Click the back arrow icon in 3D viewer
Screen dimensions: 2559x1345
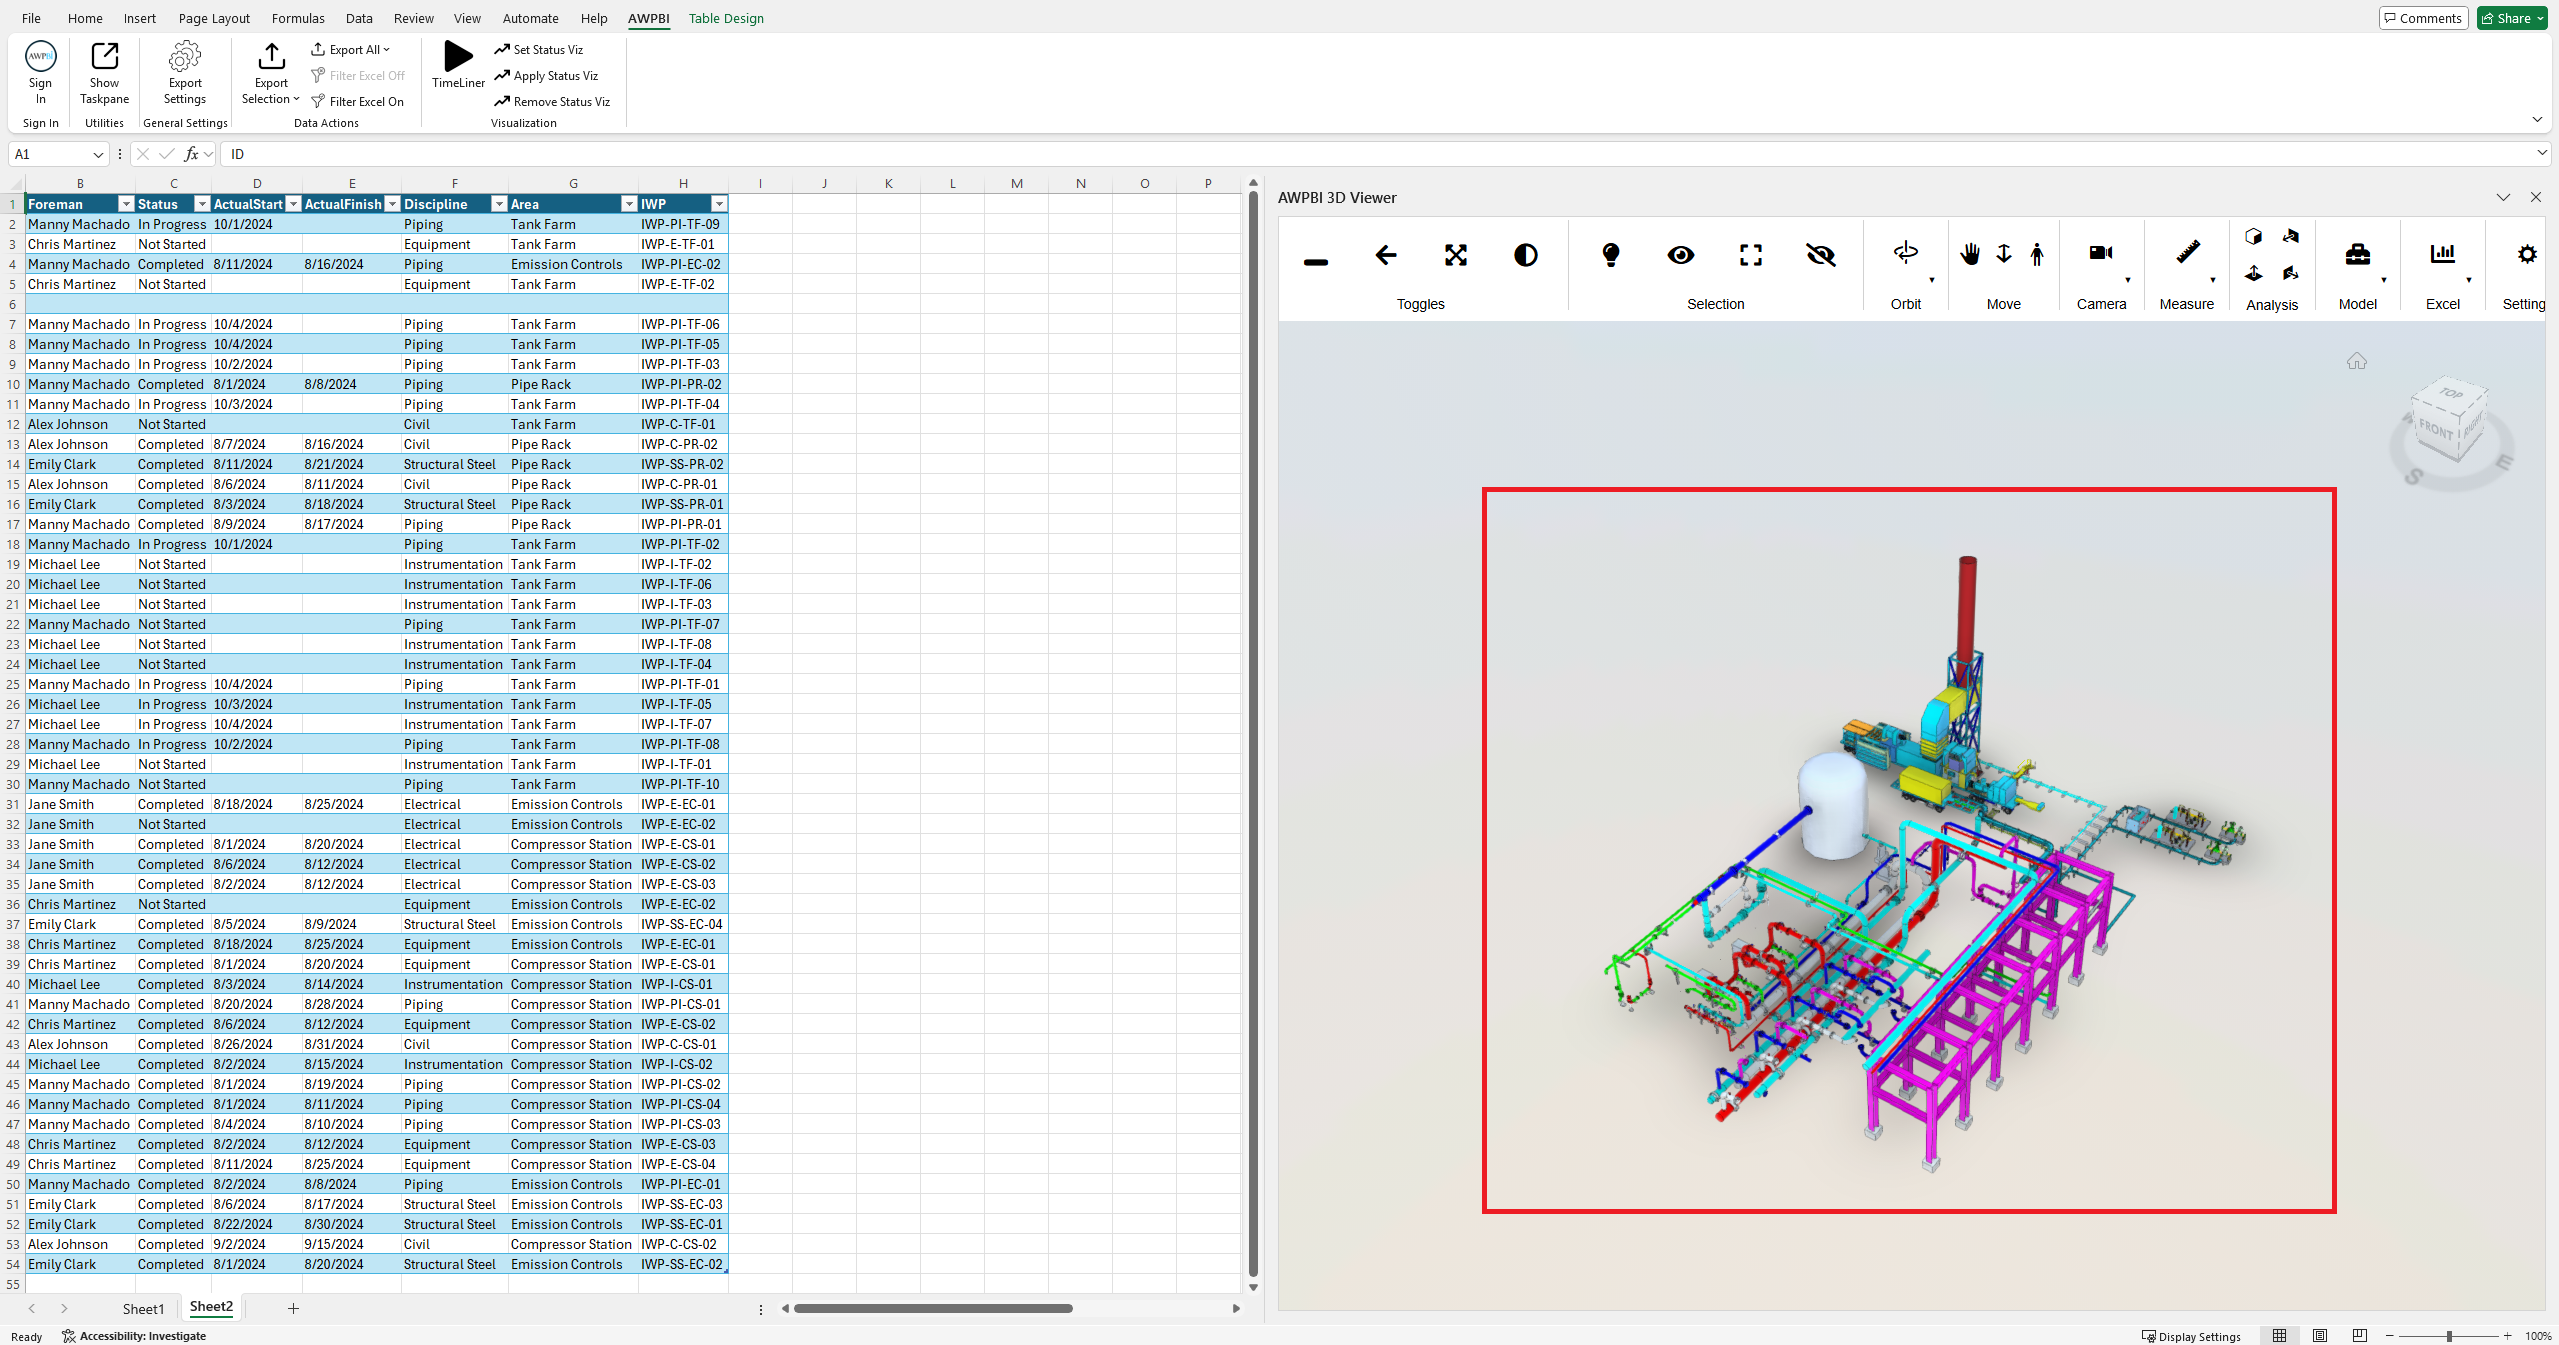tap(1386, 255)
